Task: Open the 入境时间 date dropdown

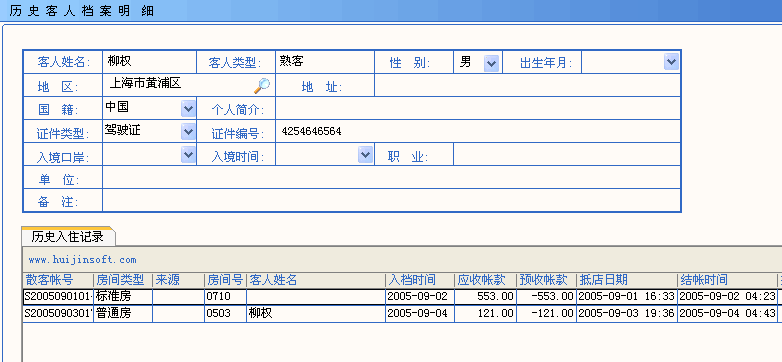Action: click(x=366, y=155)
